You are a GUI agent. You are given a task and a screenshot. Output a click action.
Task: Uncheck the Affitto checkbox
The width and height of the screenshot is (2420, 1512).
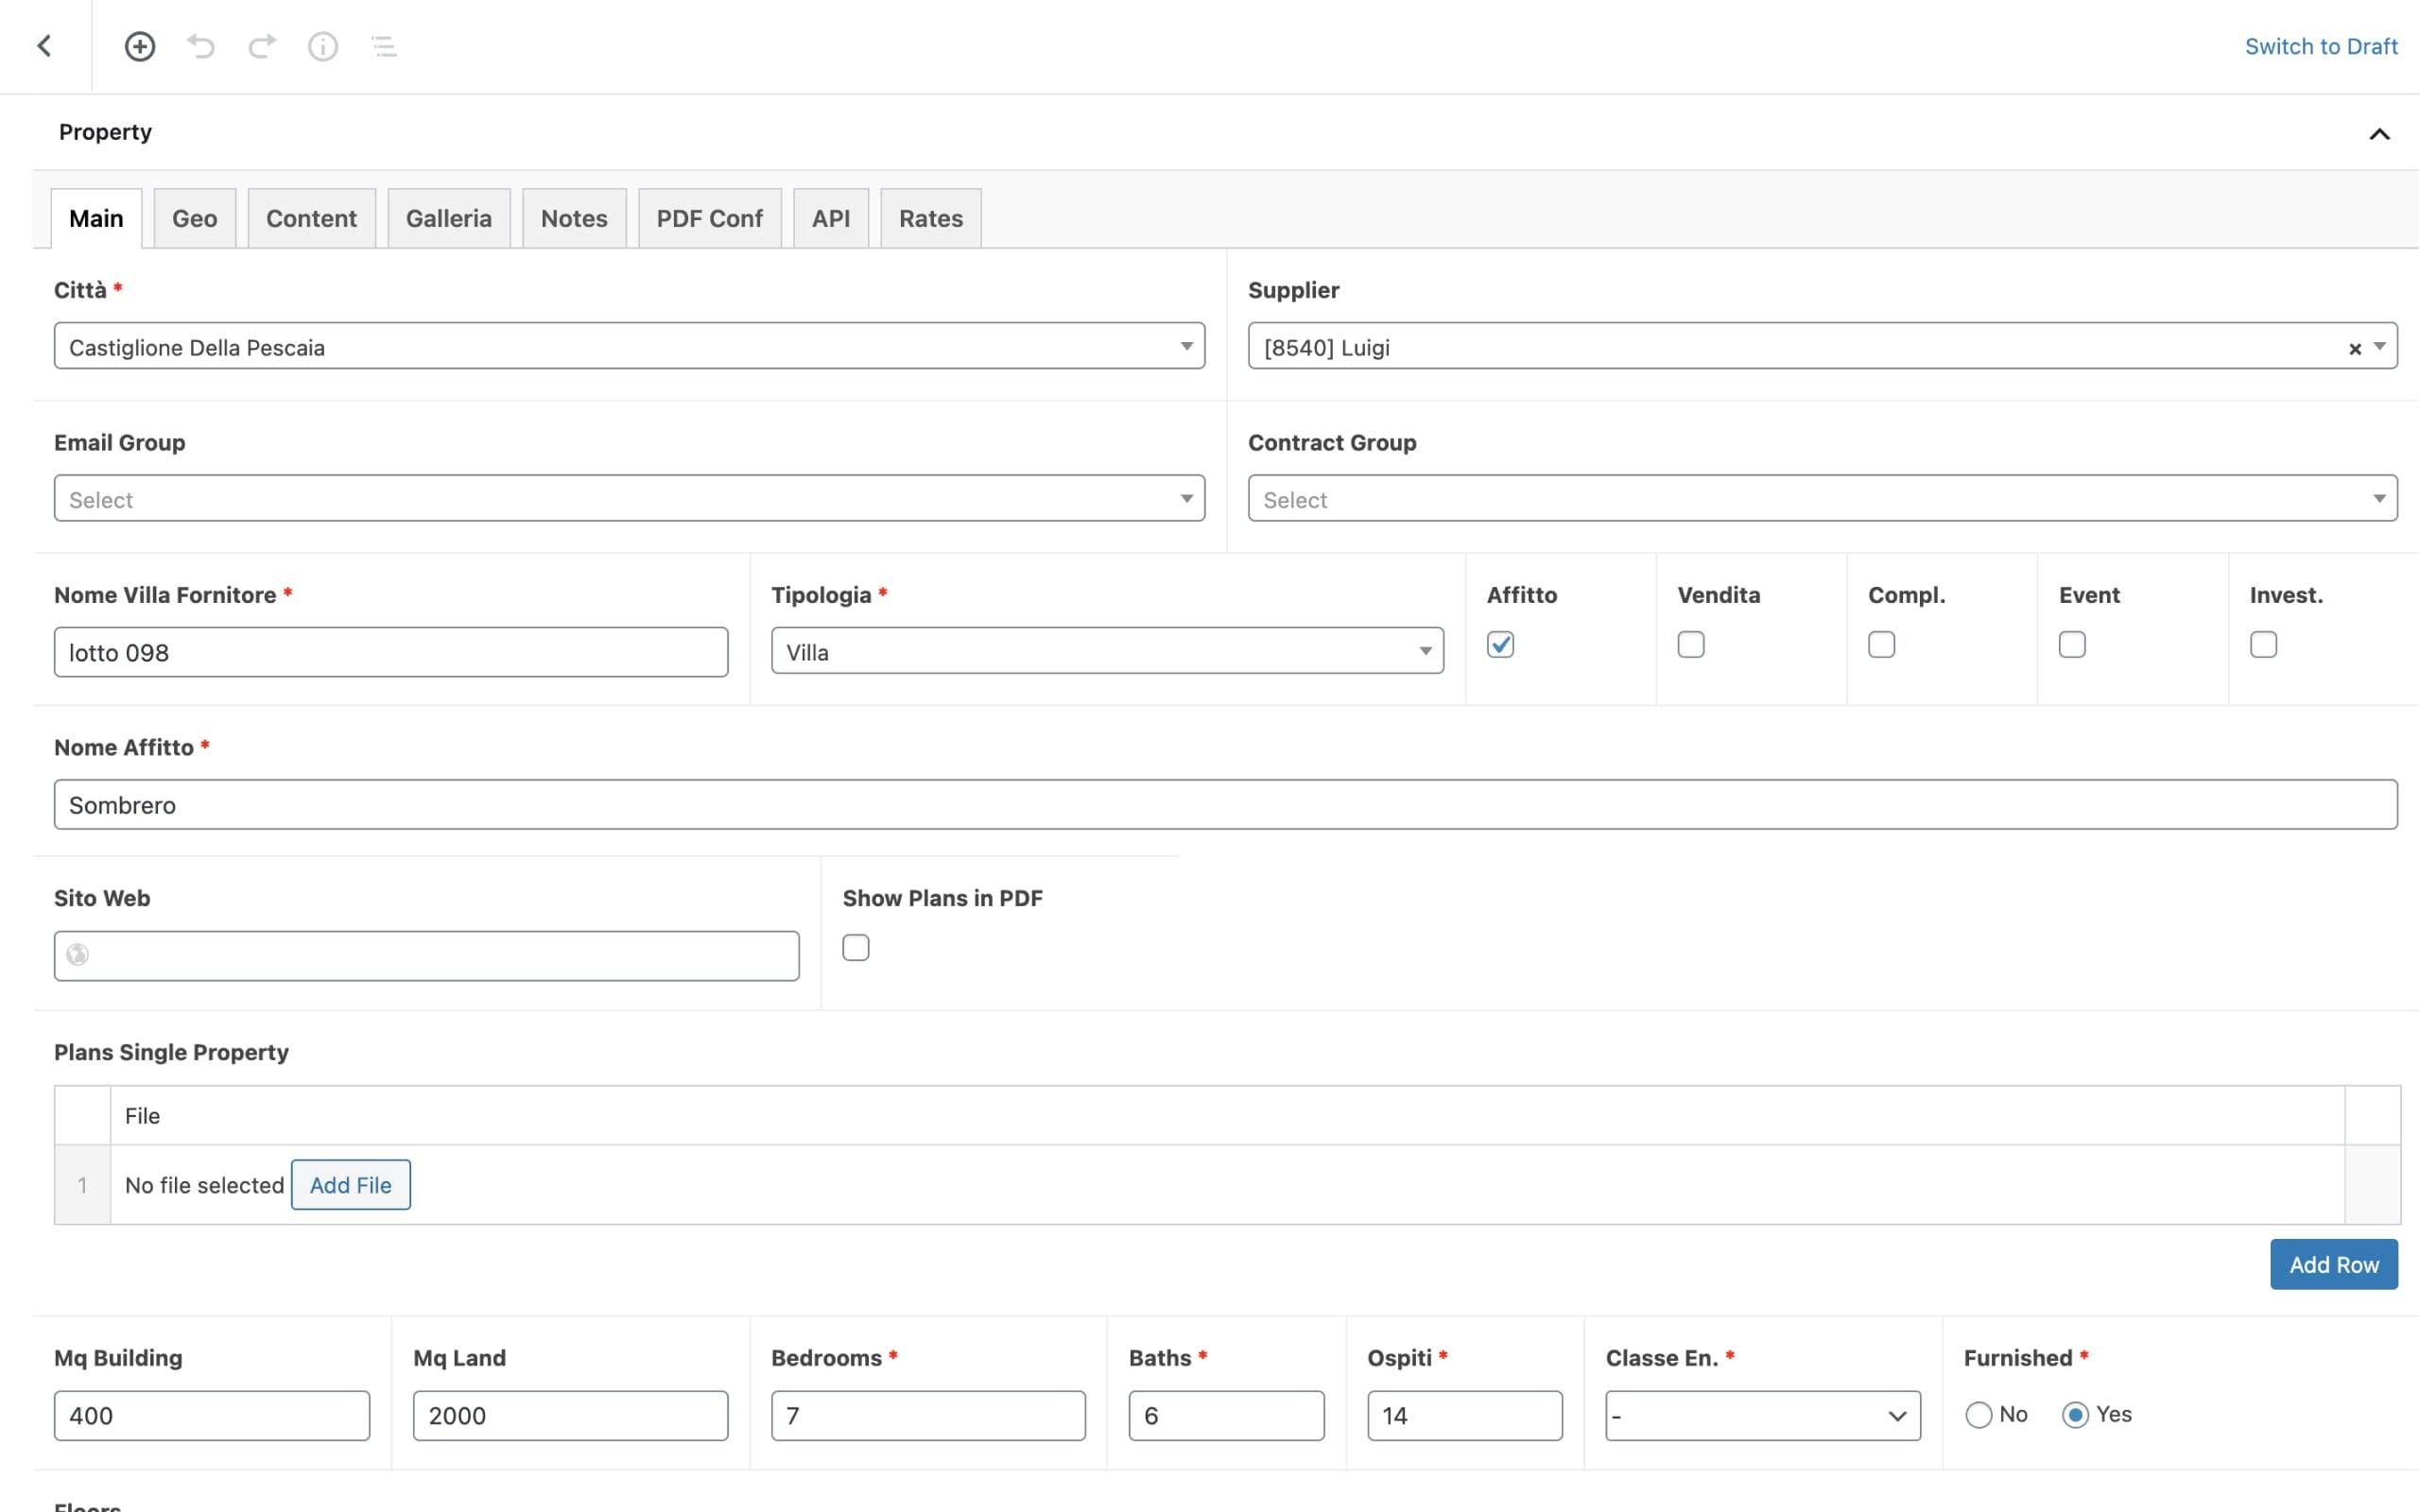pyautogui.click(x=1500, y=645)
